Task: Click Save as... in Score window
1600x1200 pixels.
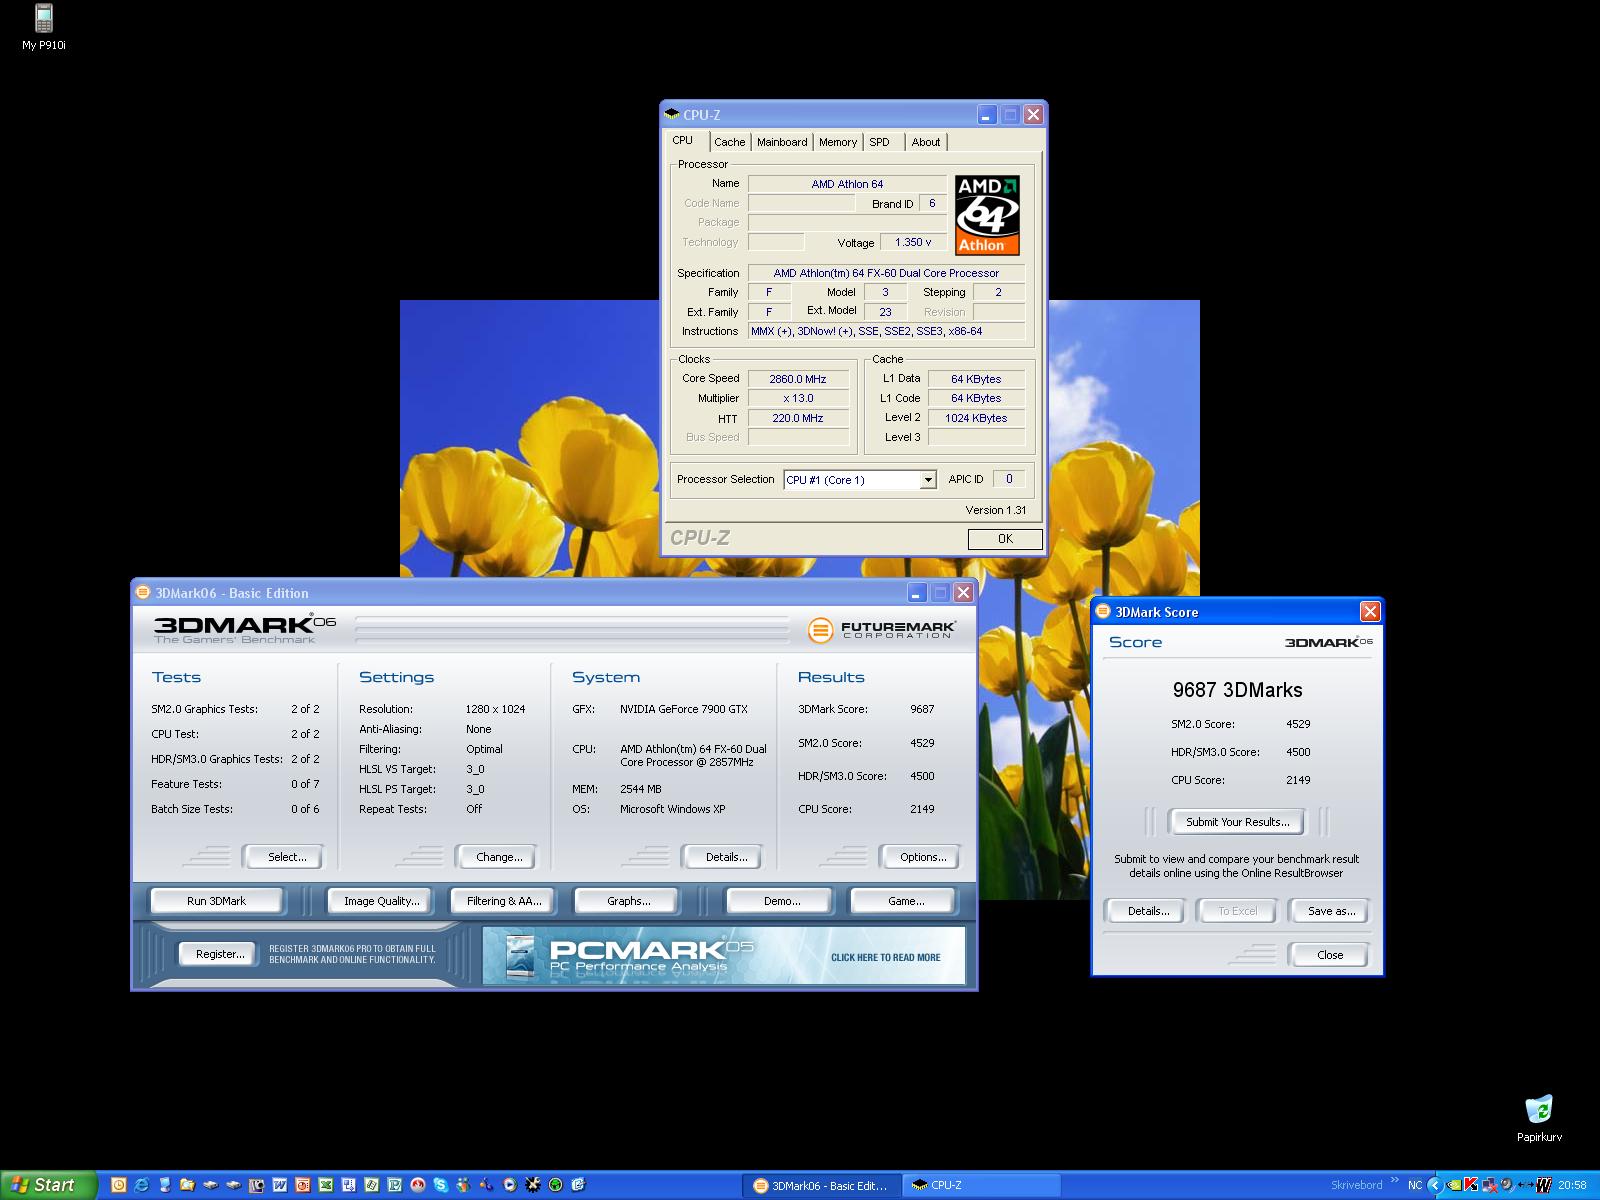Action: pos(1331,911)
